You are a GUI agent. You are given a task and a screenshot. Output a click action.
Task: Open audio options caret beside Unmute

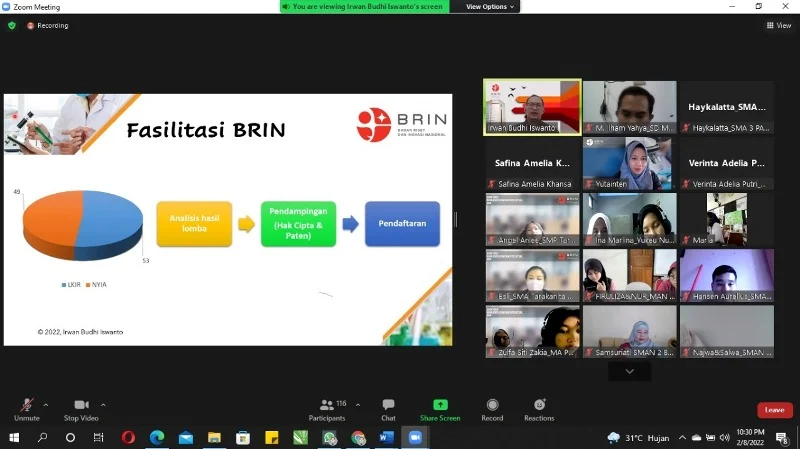(x=46, y=405)
